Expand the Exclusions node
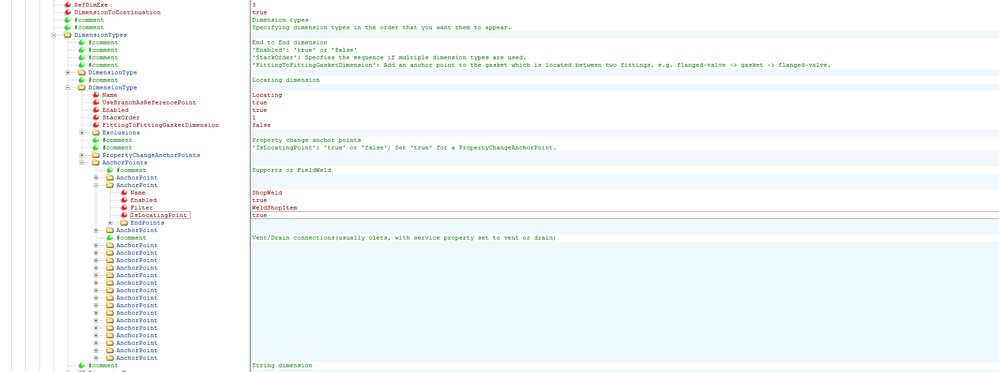 pos(82,132)
